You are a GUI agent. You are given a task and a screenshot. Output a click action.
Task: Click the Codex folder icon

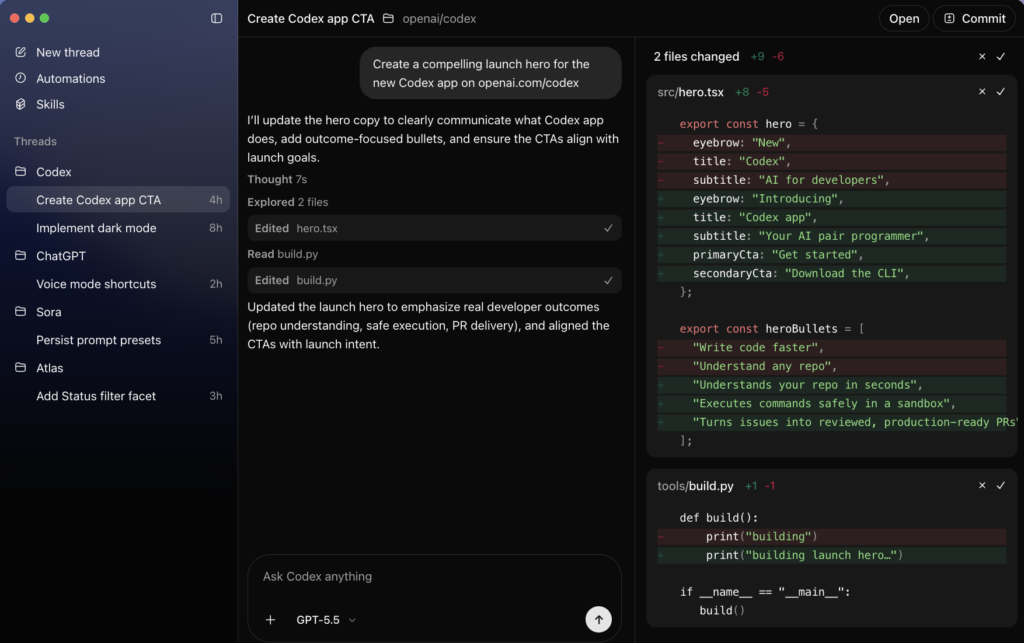click(21, 172)
